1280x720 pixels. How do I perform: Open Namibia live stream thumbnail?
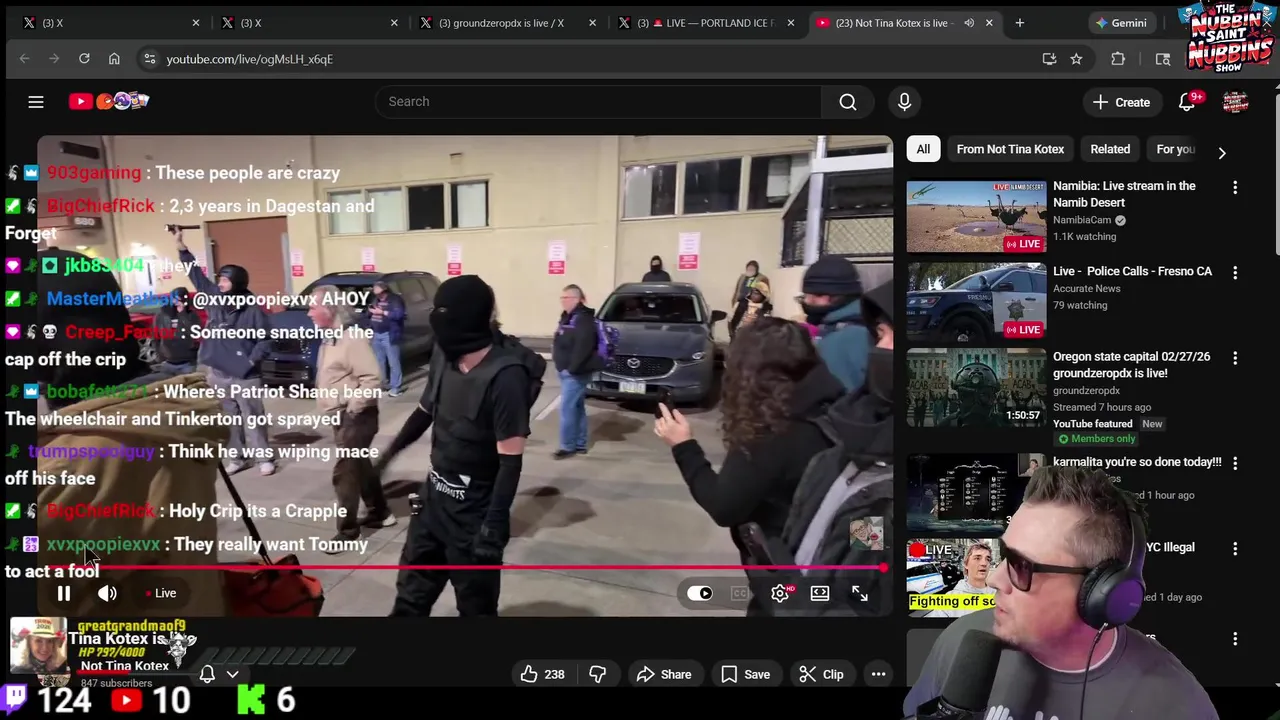[x=976, y=217]
